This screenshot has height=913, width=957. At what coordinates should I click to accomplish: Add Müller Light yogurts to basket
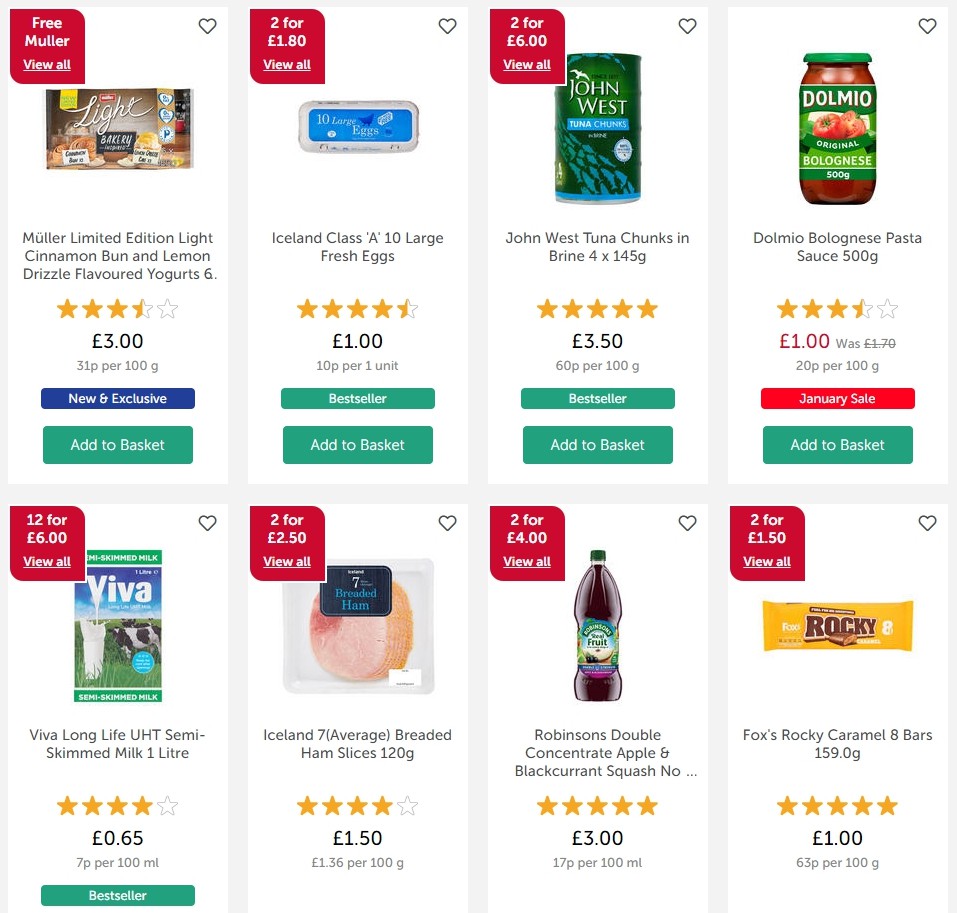pyautogui.click(x=117, y=444)
